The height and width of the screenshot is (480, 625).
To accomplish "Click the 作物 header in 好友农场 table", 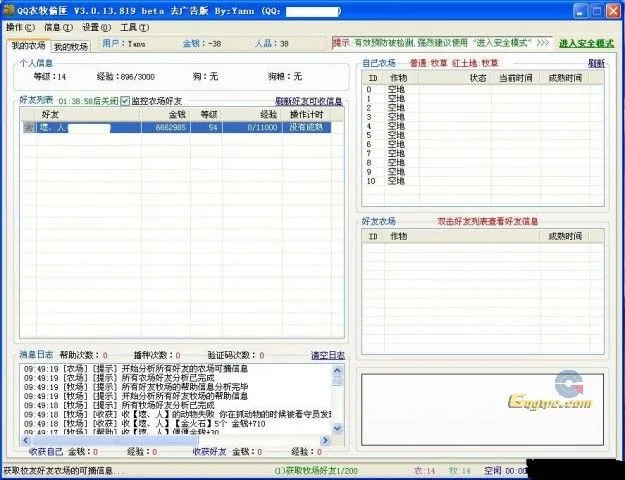I will click(462, 236).
